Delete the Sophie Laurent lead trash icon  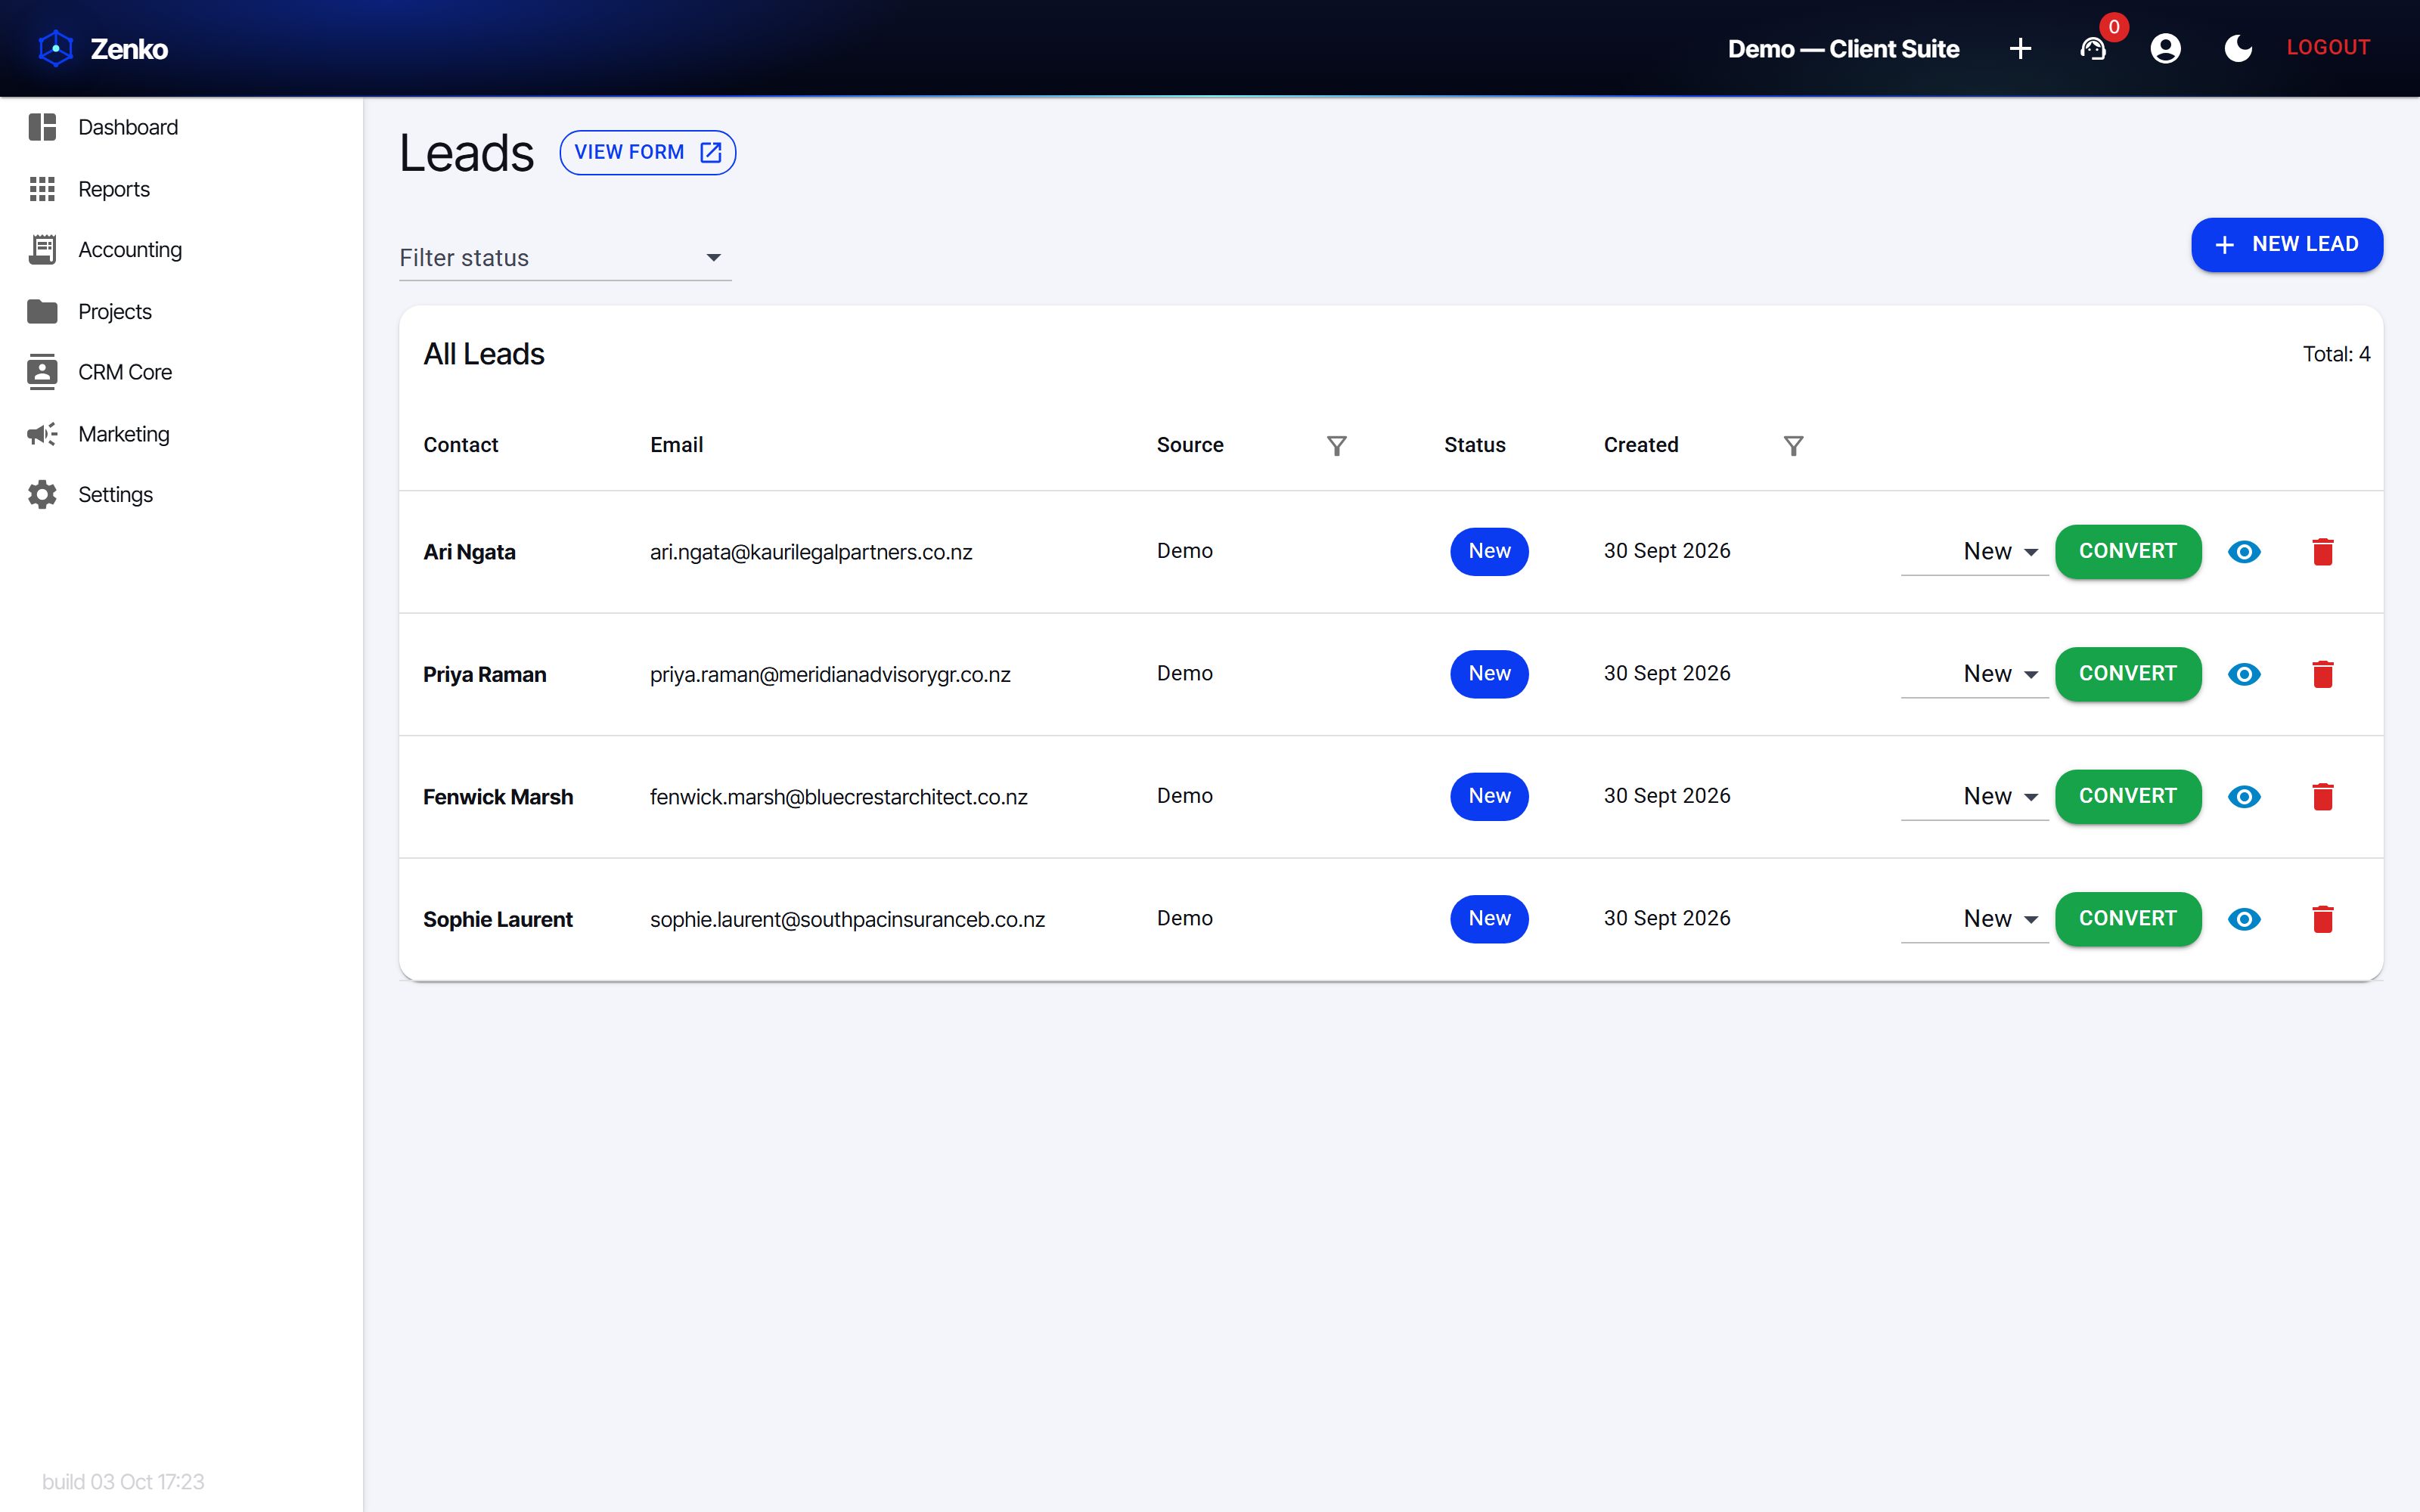[x=2323, y=919]
